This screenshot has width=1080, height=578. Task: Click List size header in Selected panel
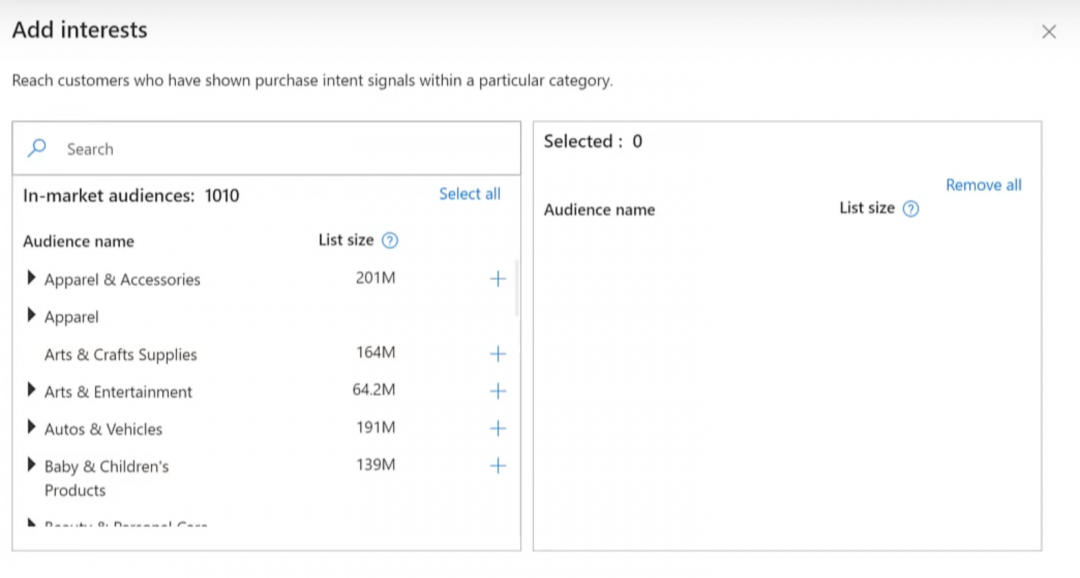866,208
